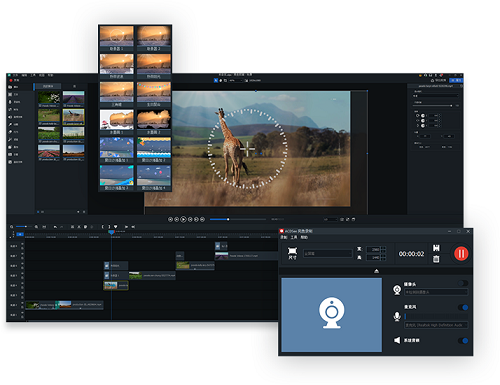
Task: Click the undo arrow on timeline toolbar
Action: [55, 227]
